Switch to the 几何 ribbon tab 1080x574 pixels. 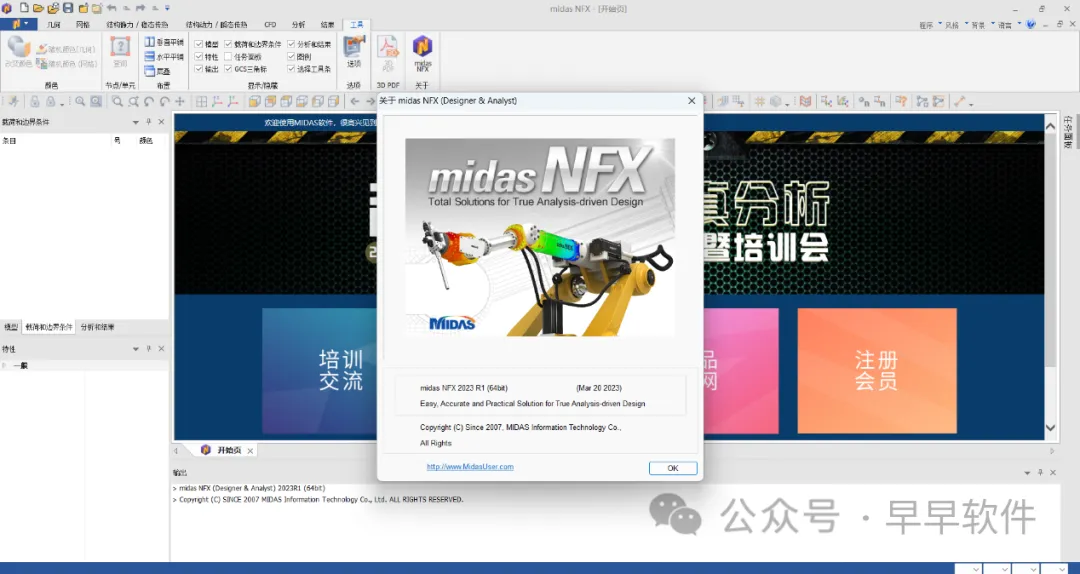[54, 25]
